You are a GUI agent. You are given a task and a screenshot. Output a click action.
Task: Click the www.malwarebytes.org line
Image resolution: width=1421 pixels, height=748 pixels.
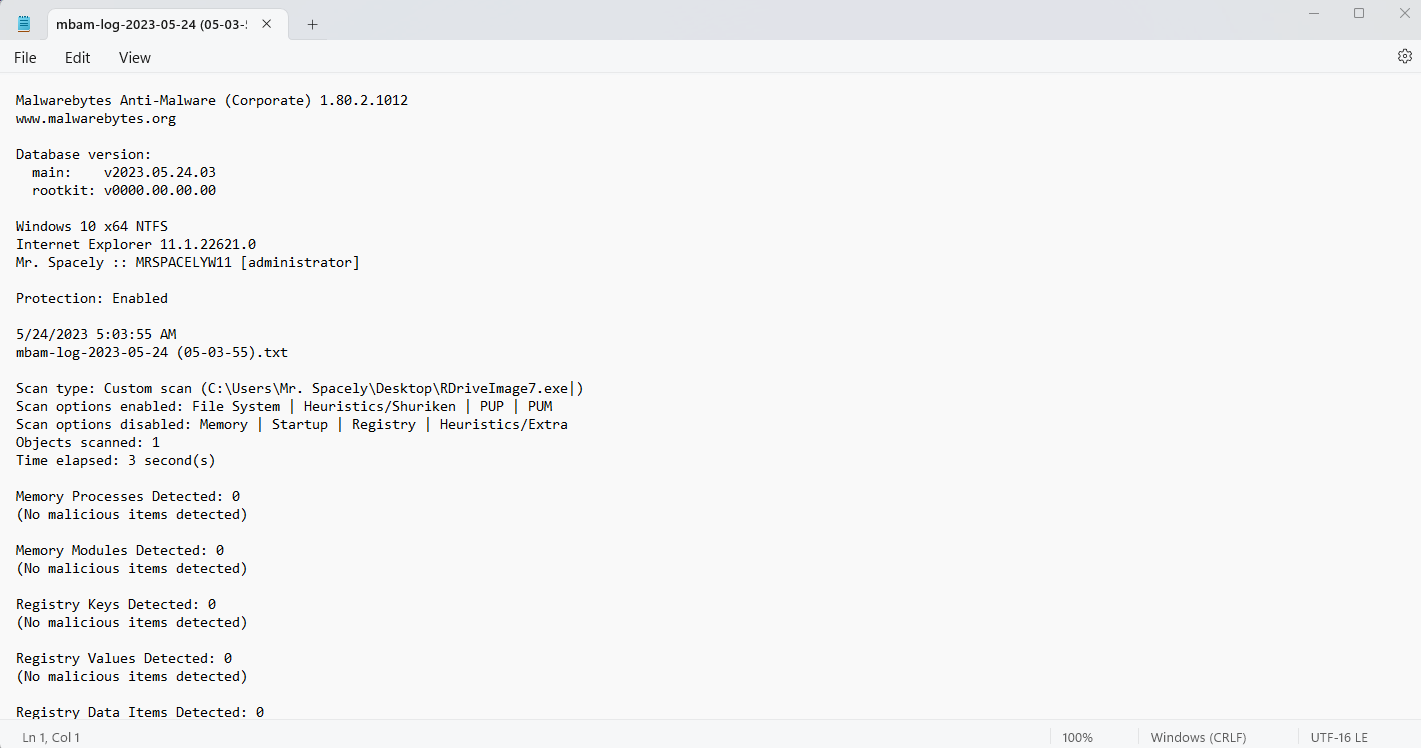[x=96, y=119]
